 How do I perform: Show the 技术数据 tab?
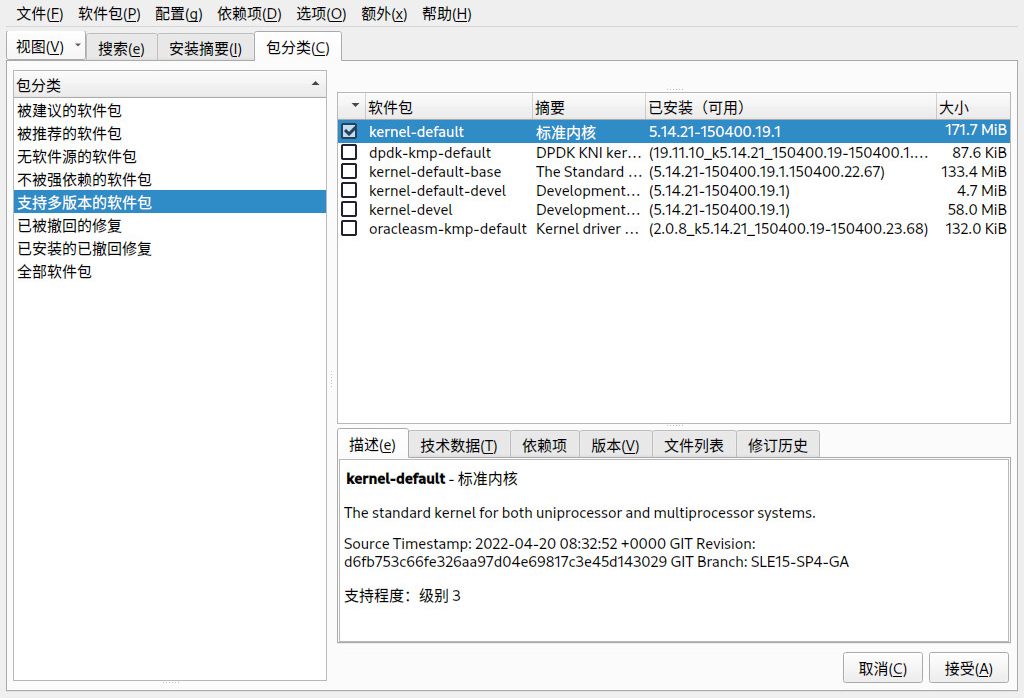(x=458, y=445)
